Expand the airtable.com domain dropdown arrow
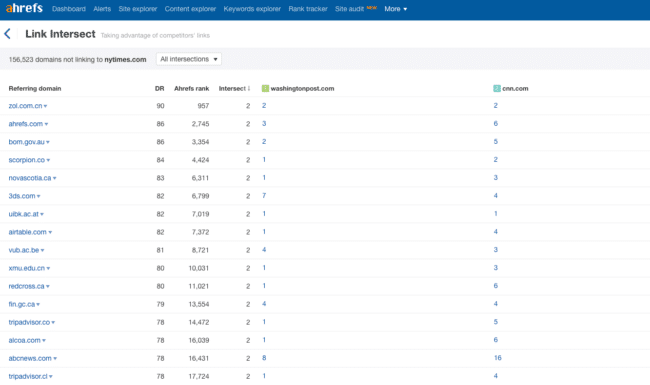Viewport: 650px width, 385px height. coord(50,232)
